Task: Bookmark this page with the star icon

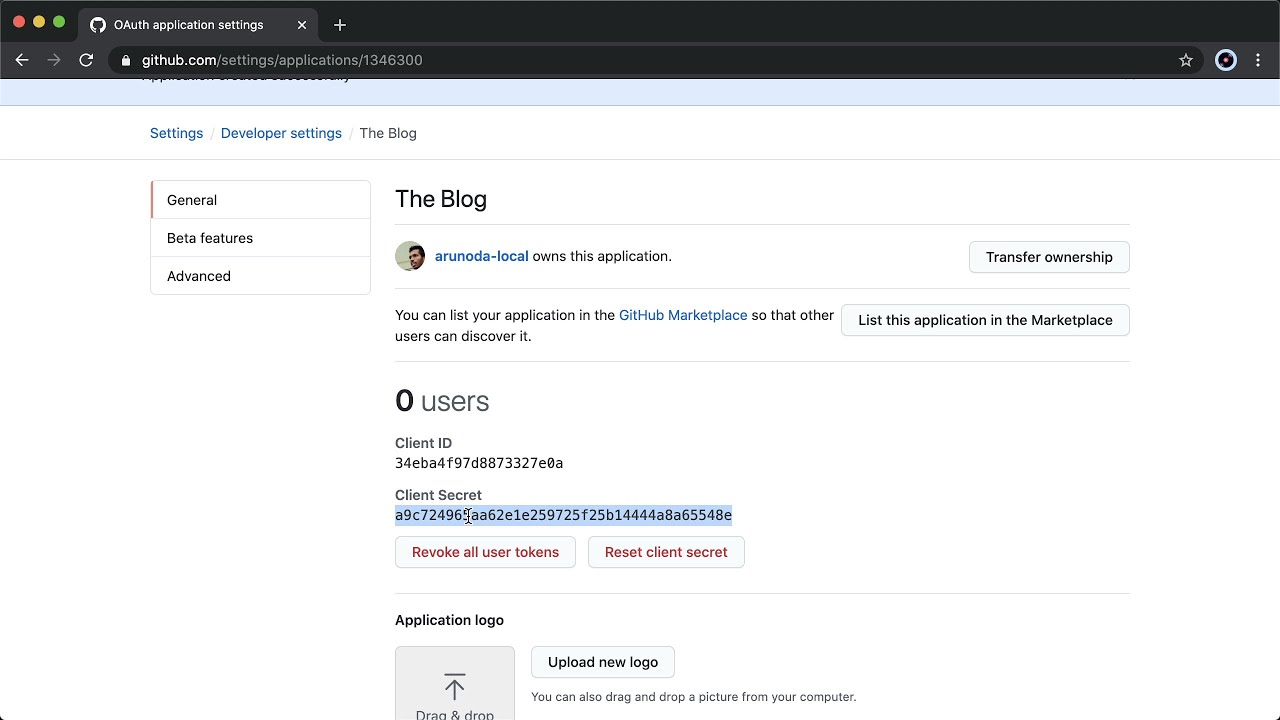Action: (1186, 60)
